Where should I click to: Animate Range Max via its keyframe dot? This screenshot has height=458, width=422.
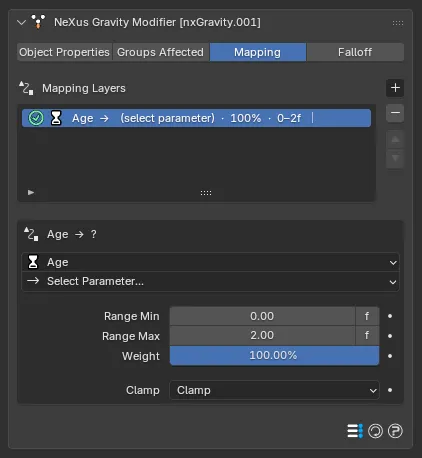click(x=390, y=336)
